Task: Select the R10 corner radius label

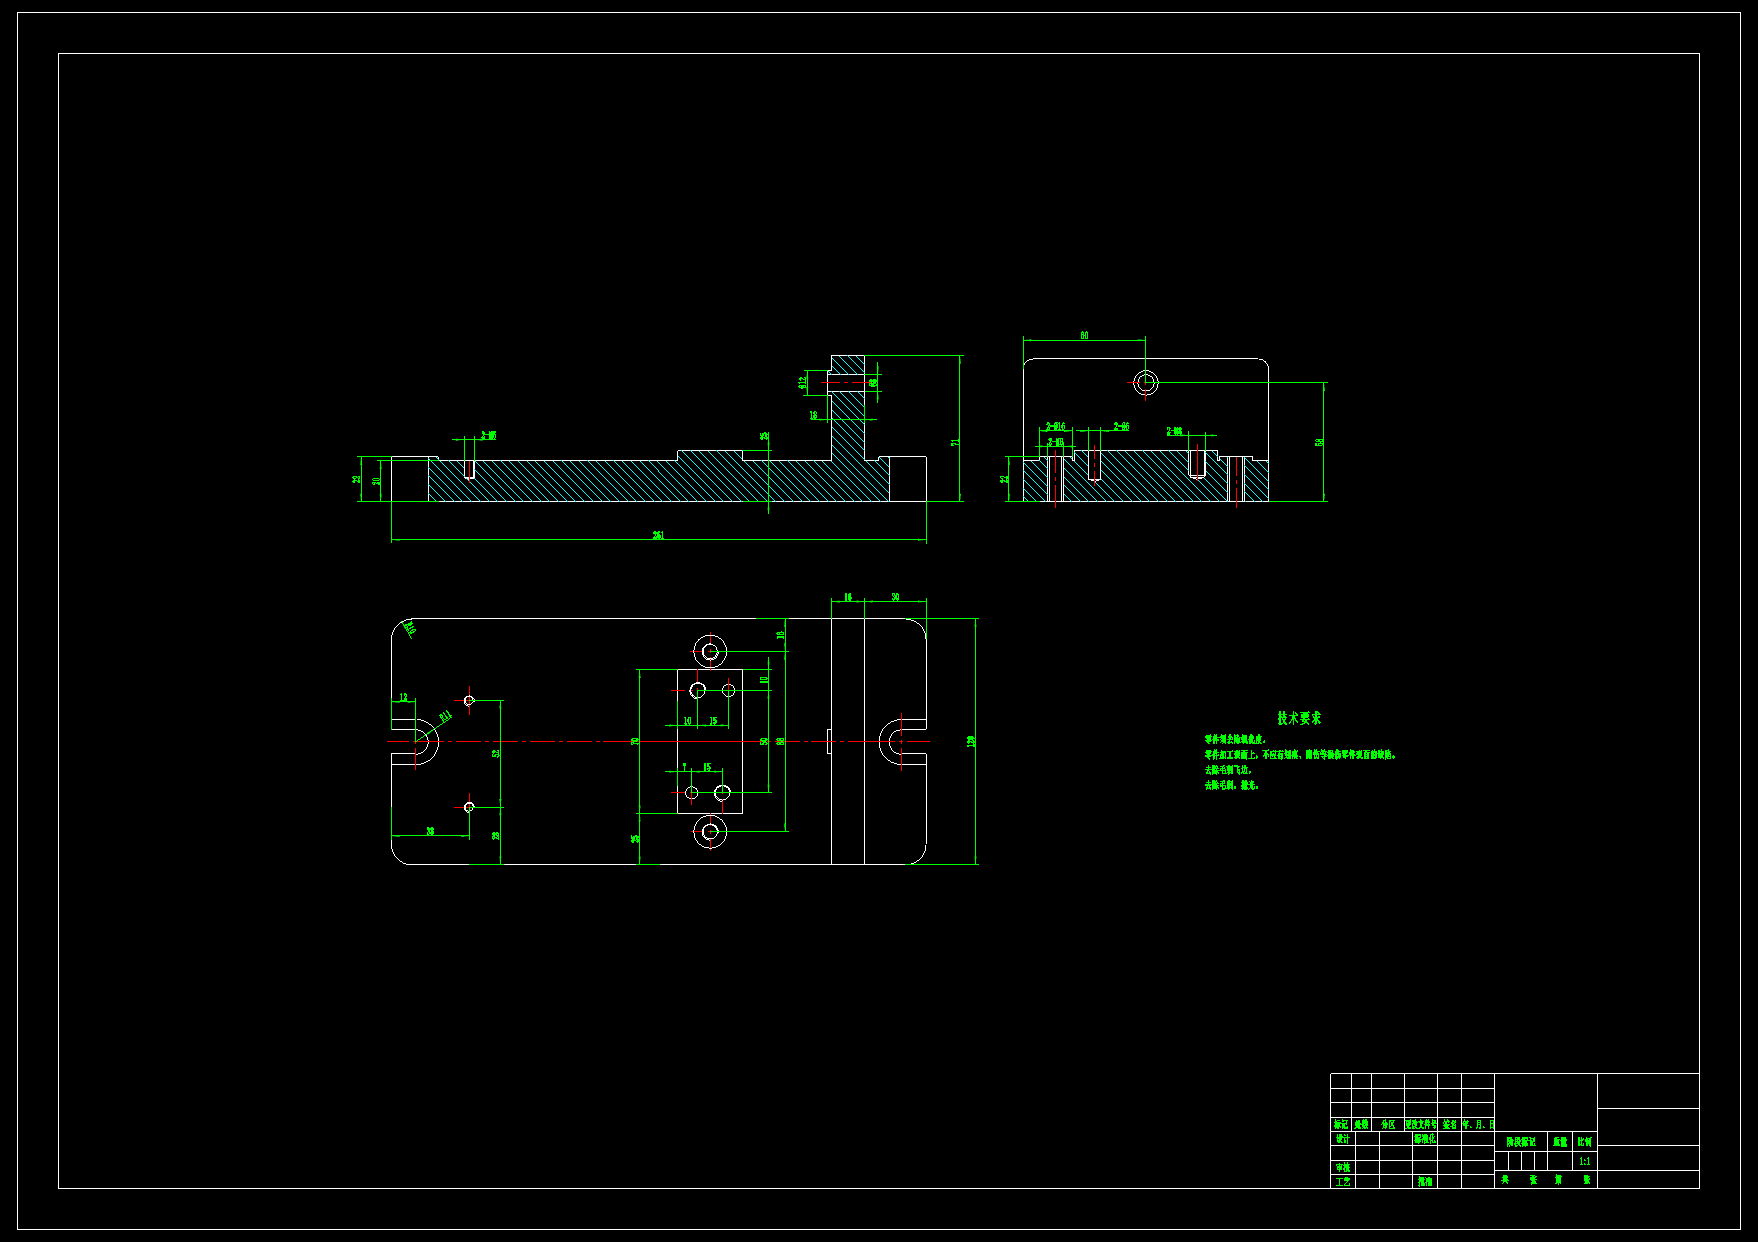Action: 409,628
